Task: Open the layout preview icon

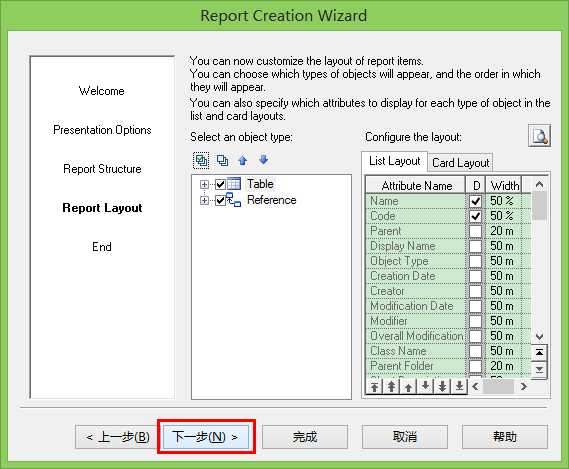Action: [x=540, y=136]
